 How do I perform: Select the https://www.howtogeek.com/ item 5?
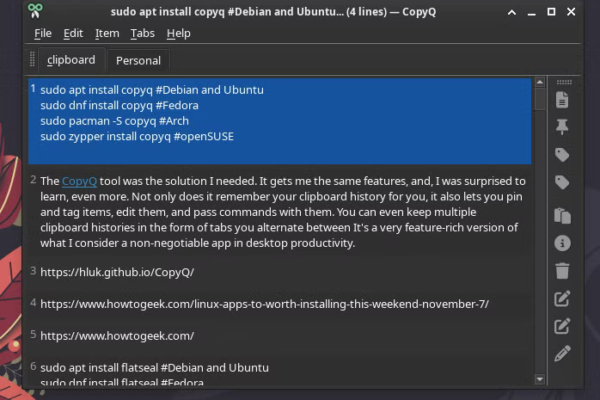click(117, 335)
